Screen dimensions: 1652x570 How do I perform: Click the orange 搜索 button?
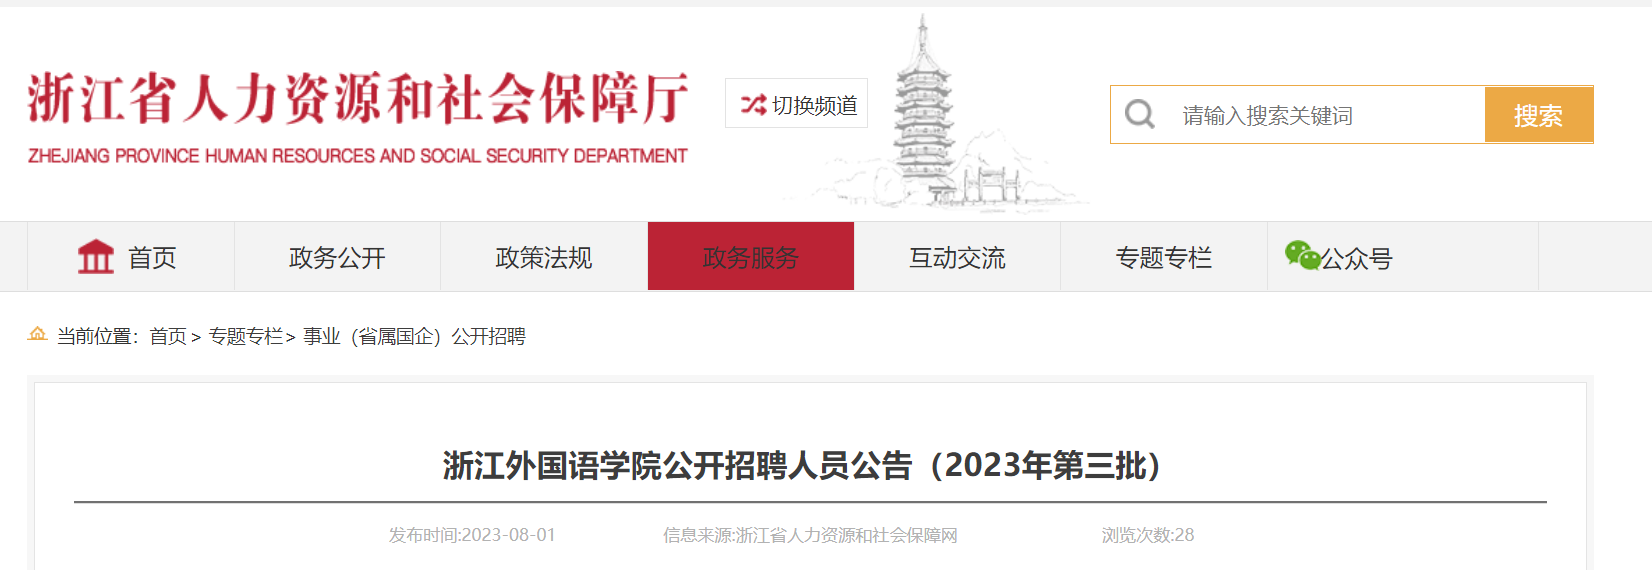1539,115
